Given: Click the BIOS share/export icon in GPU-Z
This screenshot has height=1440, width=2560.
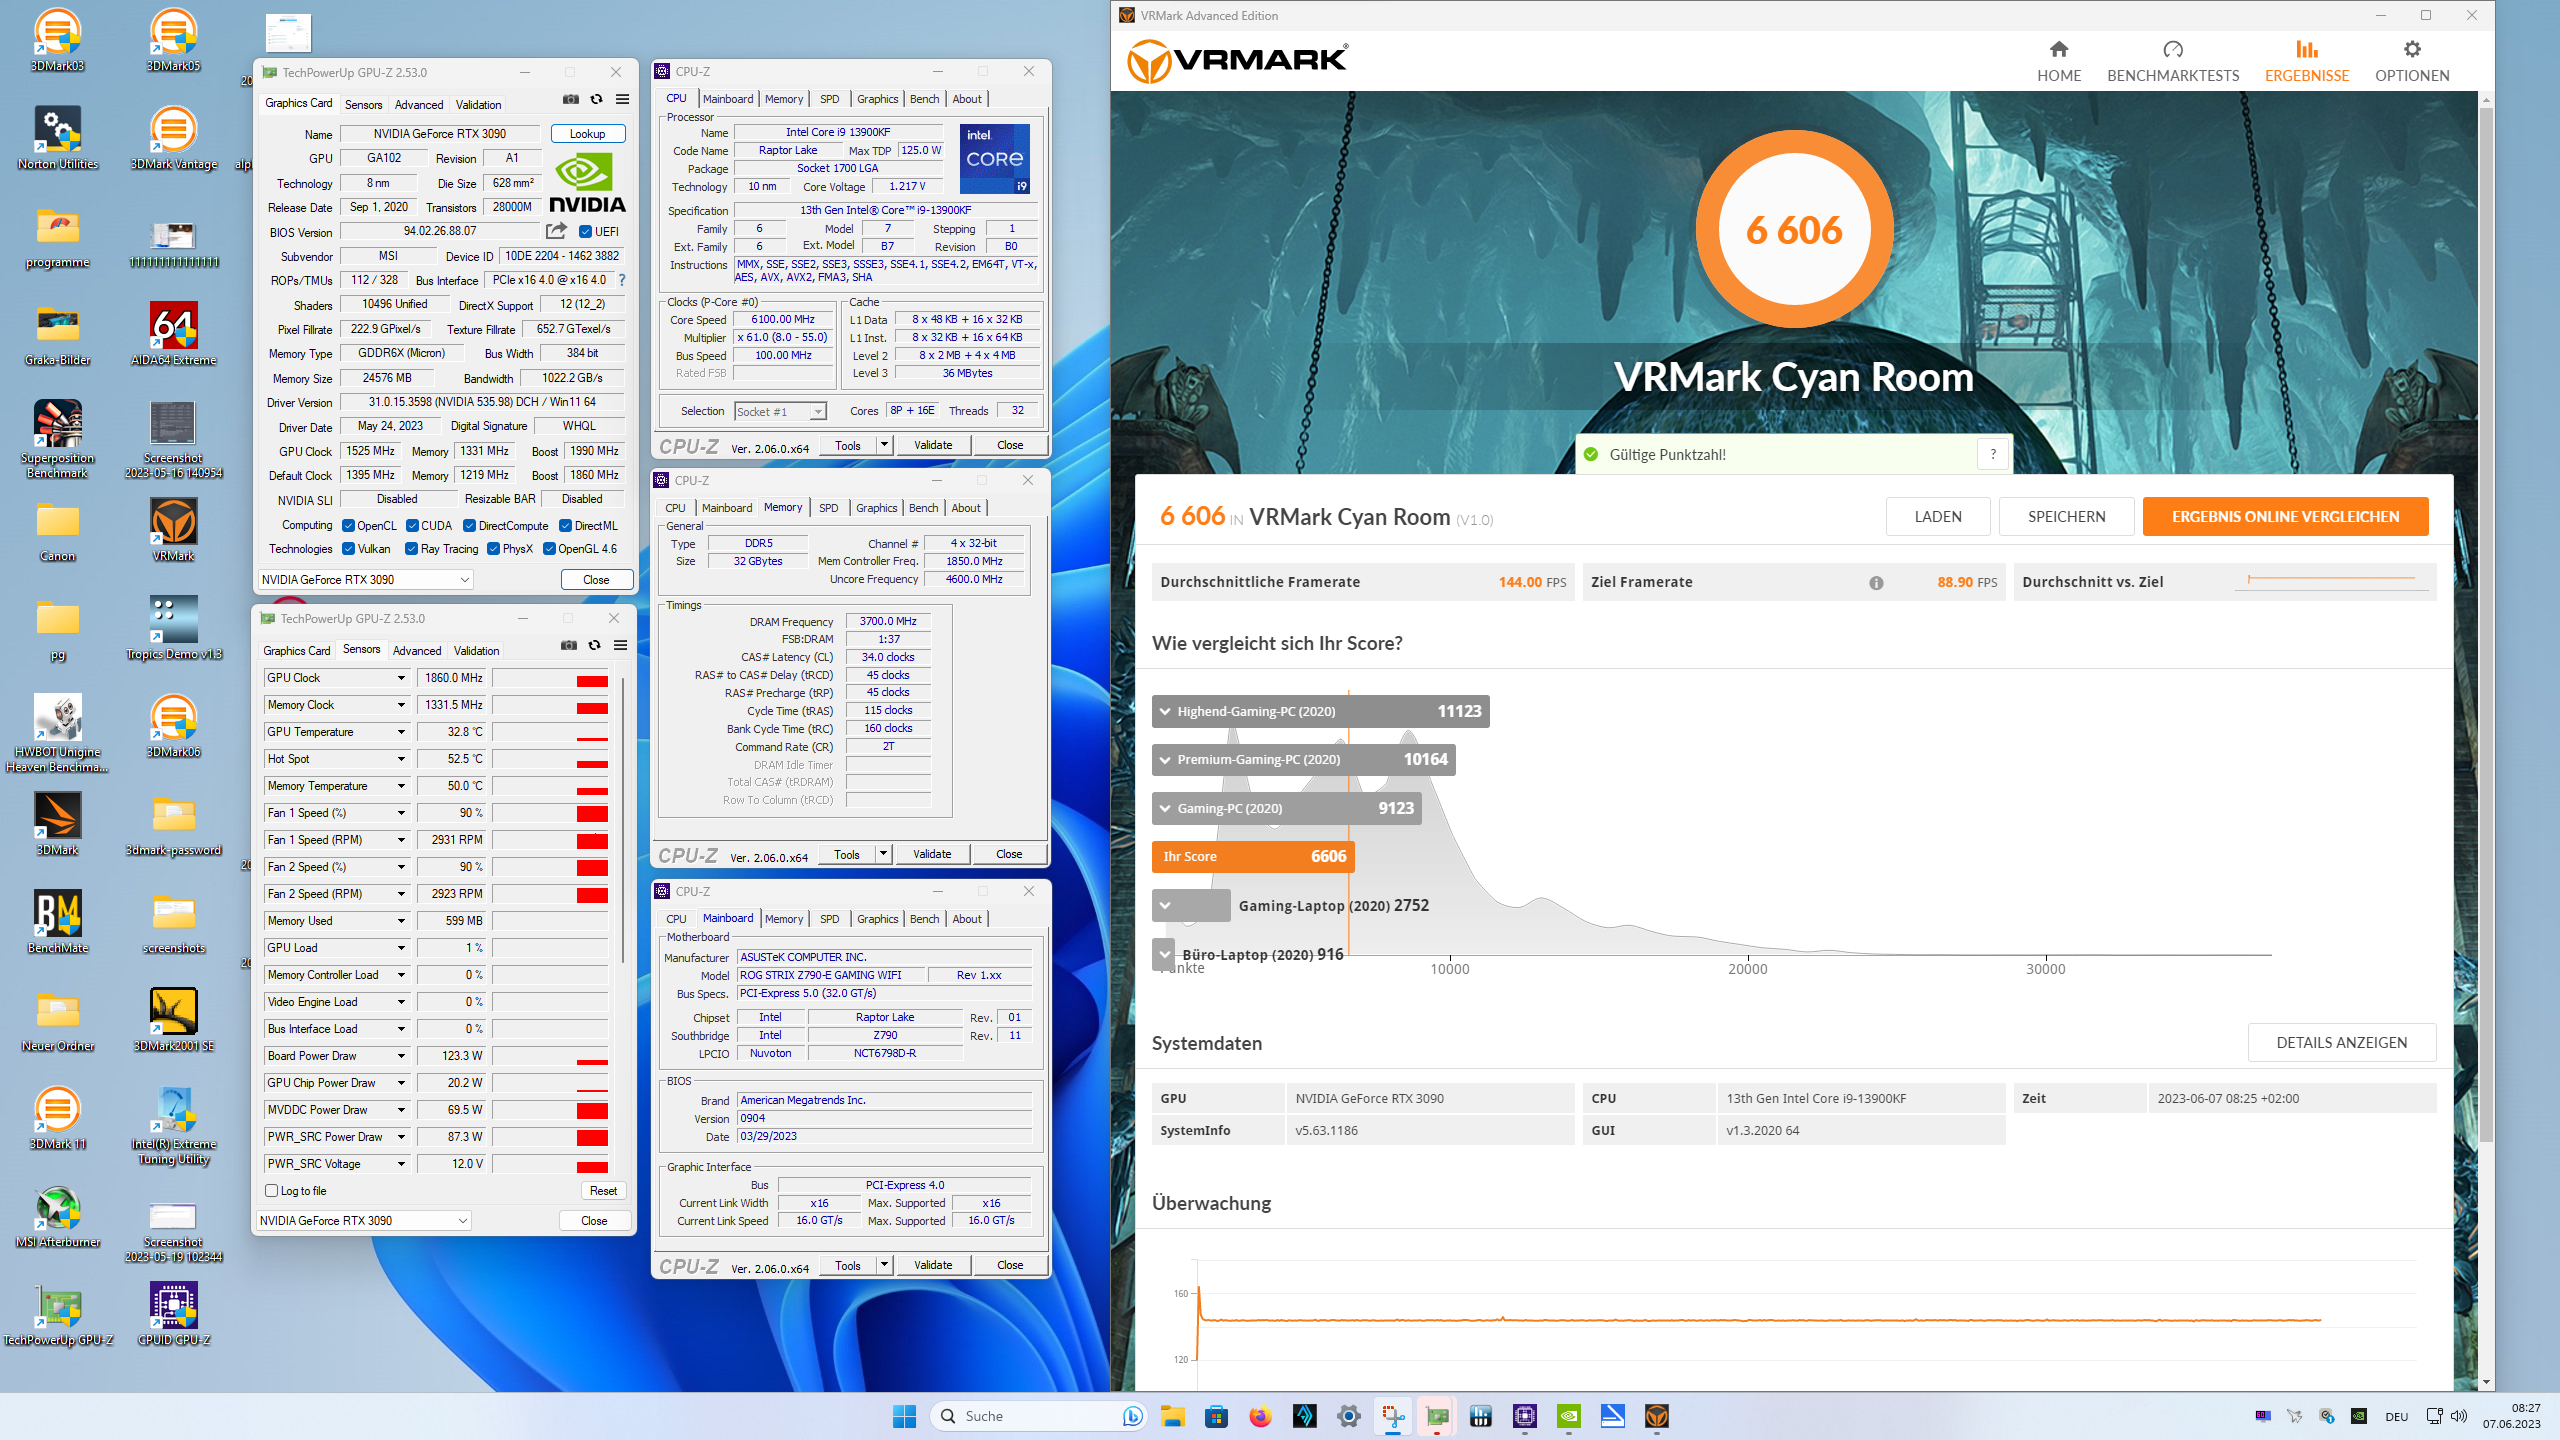Looking at the screenshot, I should [x=556, y=231].
